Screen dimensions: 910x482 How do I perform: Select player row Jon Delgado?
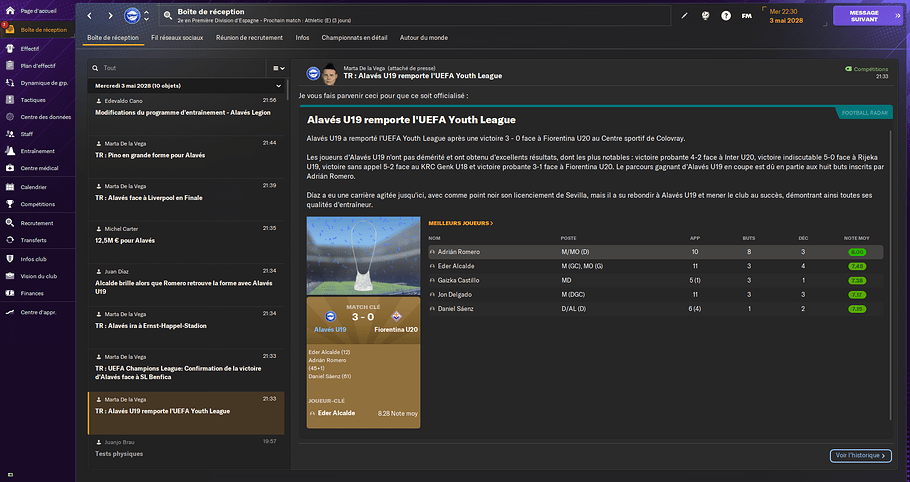[x=656, y=295]
